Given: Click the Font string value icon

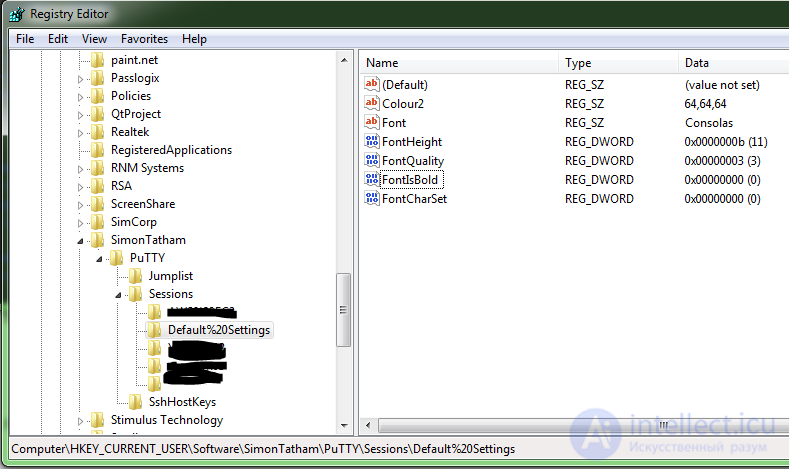Looking at the screenshot, I should pyautogui.click(x=372, y=122).
